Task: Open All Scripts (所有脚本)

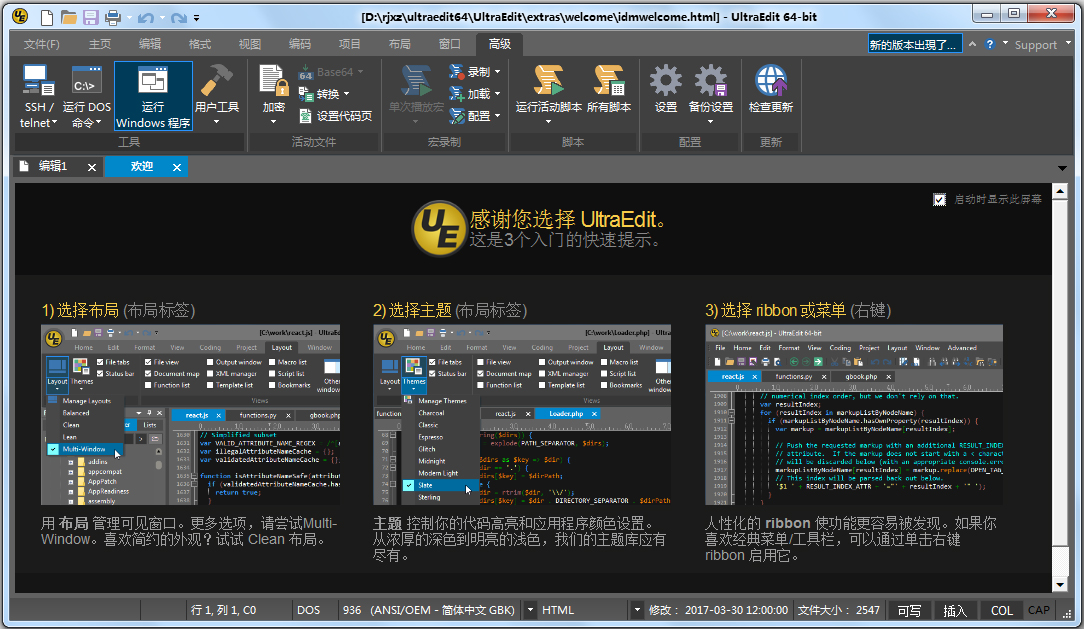Action: [609, 90]
